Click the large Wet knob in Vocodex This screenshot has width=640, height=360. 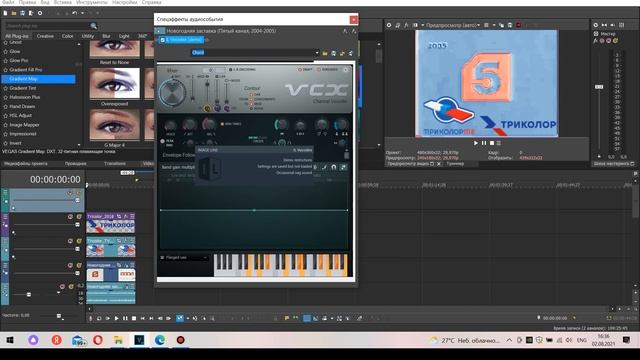[x=172, y=92]
